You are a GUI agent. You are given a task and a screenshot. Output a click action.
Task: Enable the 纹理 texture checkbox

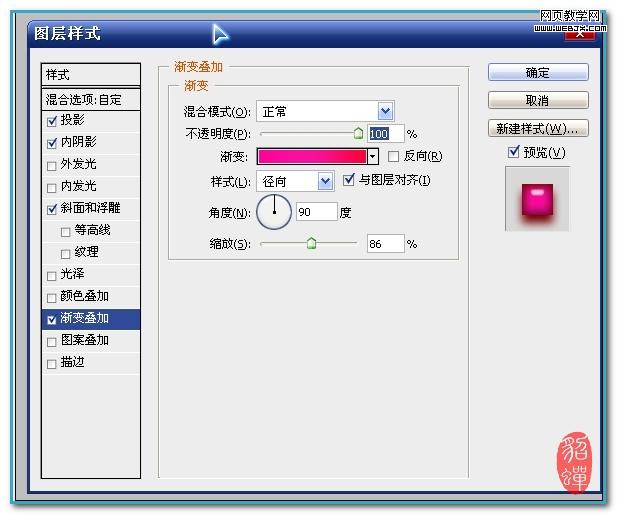click(66, 254)
